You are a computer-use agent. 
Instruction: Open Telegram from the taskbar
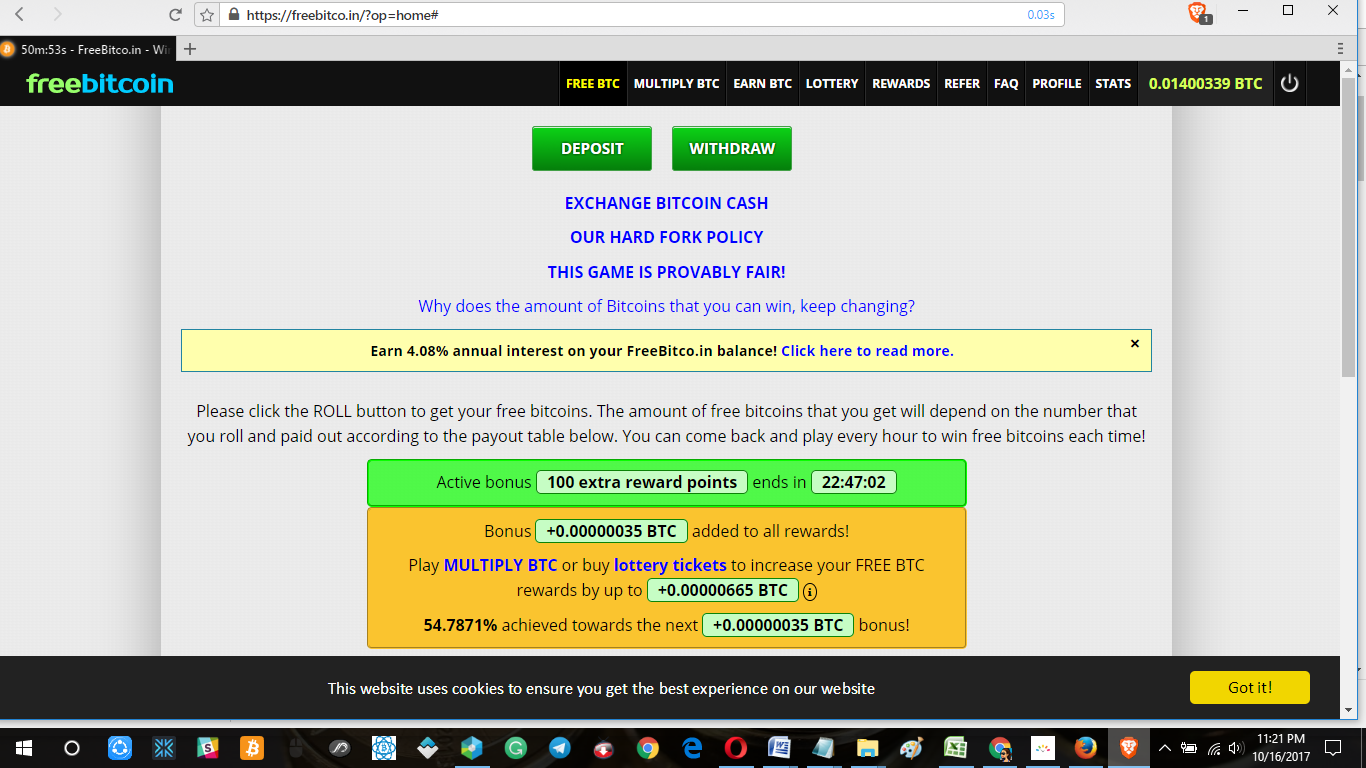pos(559,748)
